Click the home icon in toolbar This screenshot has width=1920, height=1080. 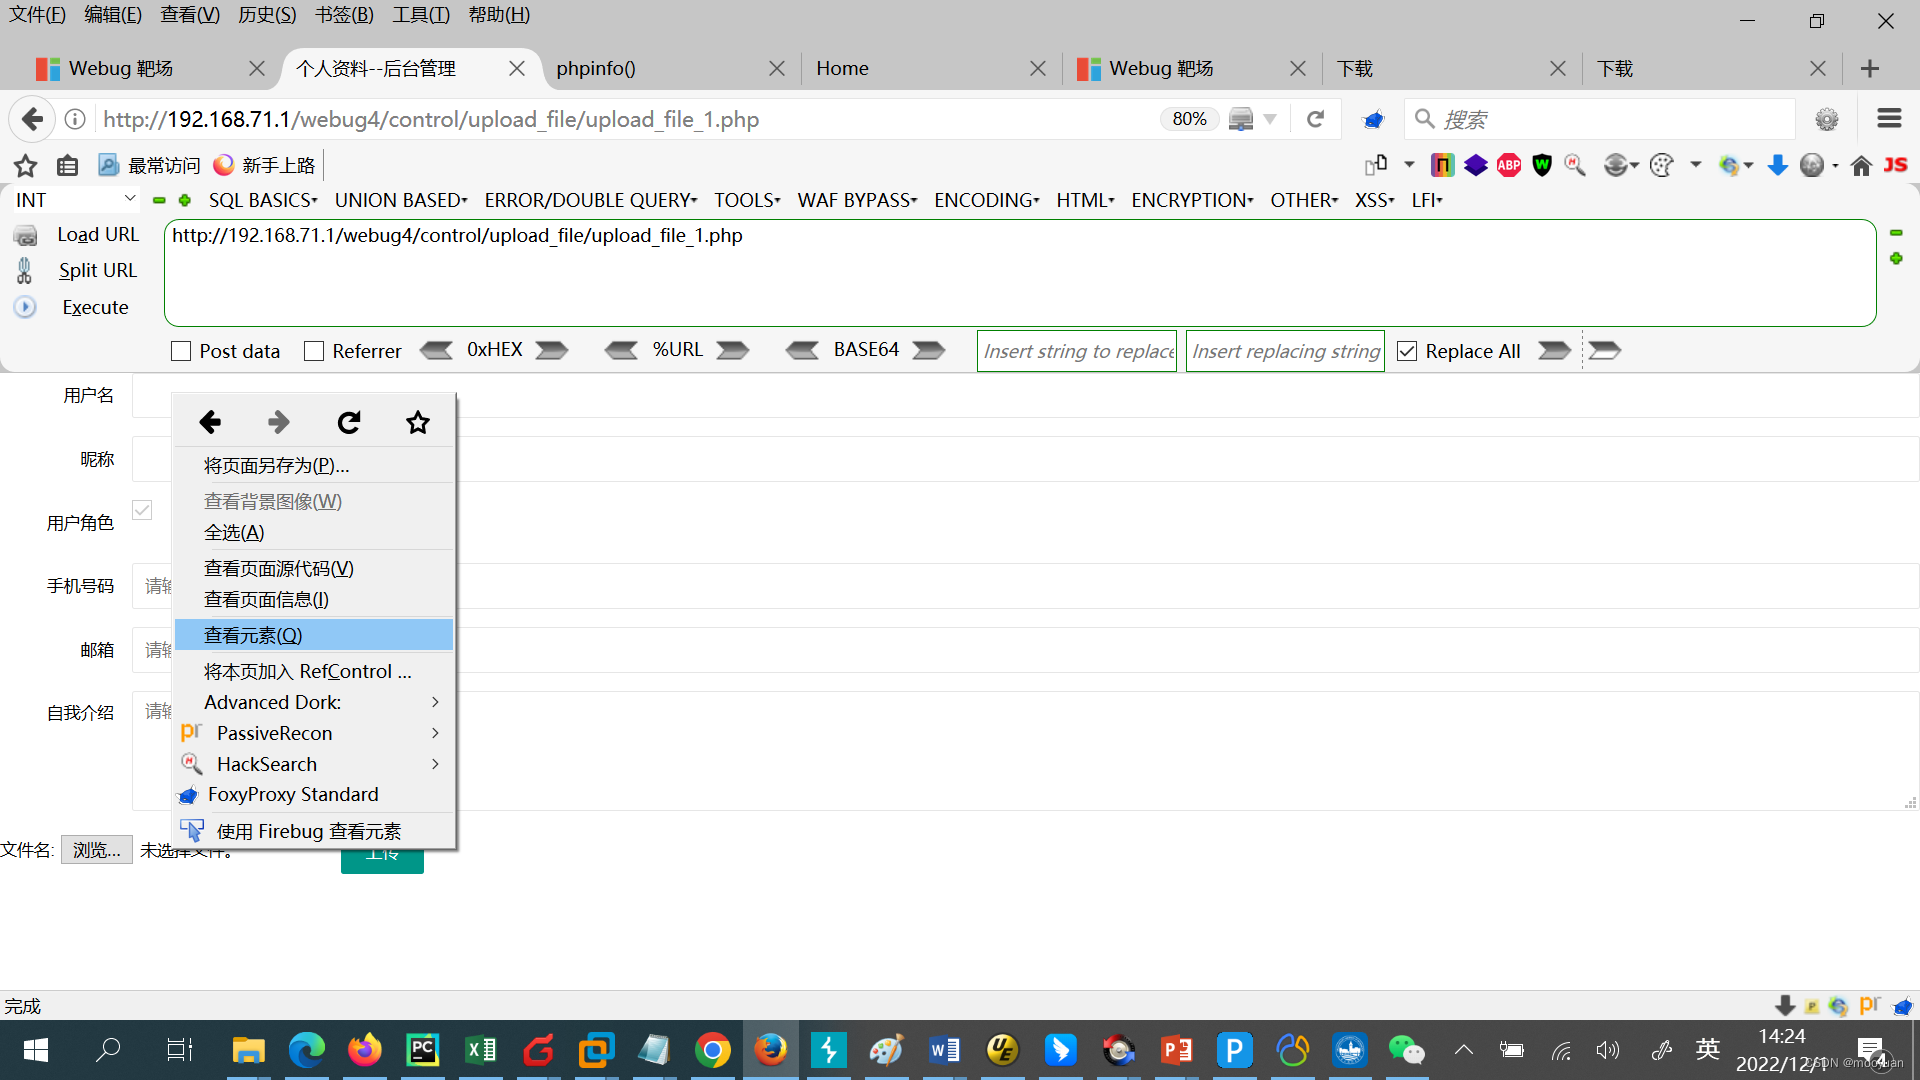(x=1861, y=166)
